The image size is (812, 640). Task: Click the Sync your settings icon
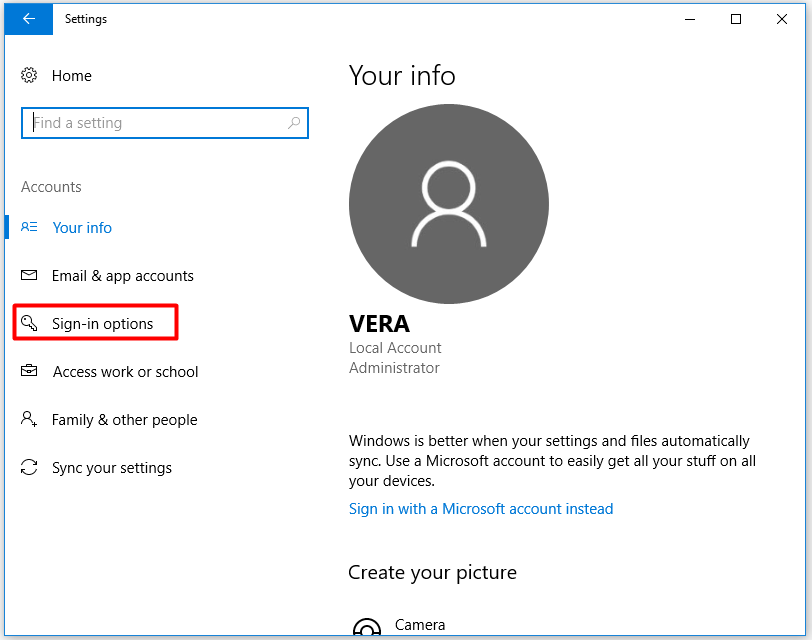point(31,467)
